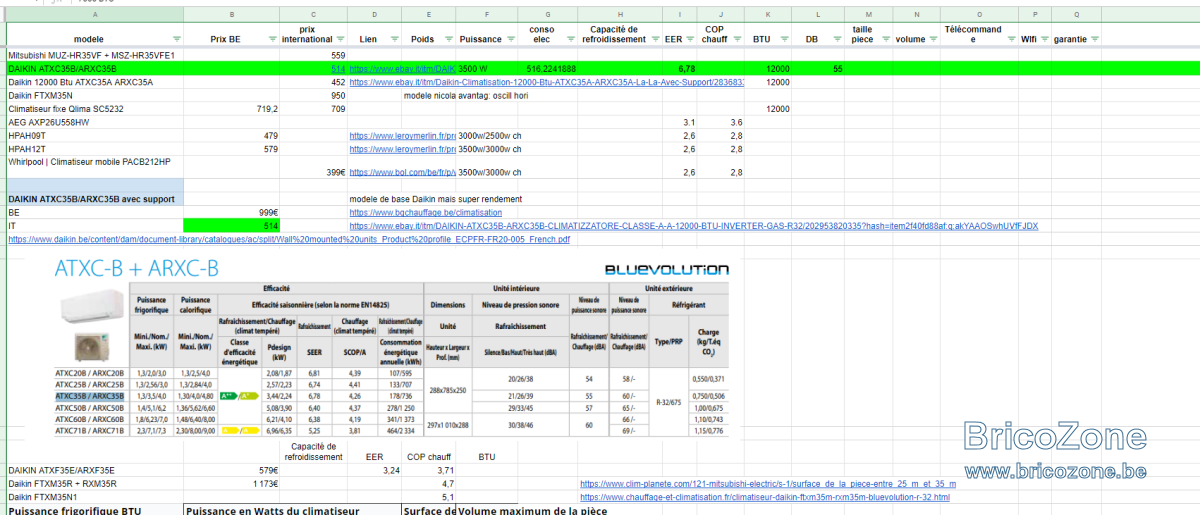Image resolution: width=1200 pixels, height=515 pixels.
Task: Select the Mitsubishi MUZ-HR35VF cell
Action: coord(95,55)
